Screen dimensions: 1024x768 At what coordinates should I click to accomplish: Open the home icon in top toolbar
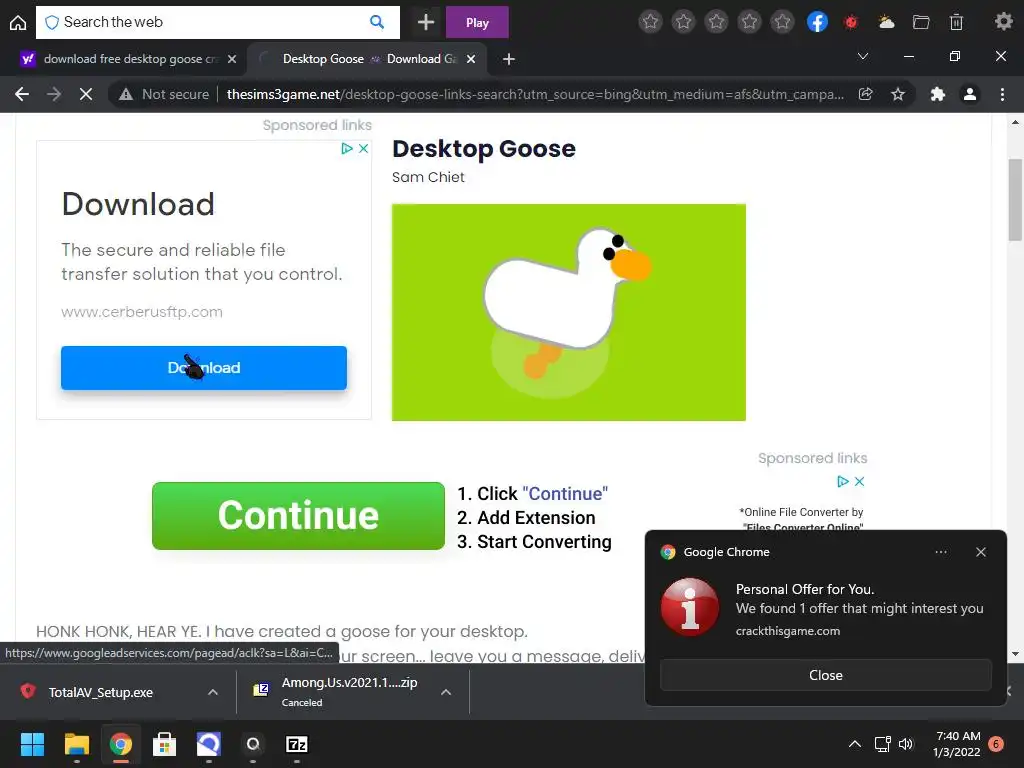18,23
